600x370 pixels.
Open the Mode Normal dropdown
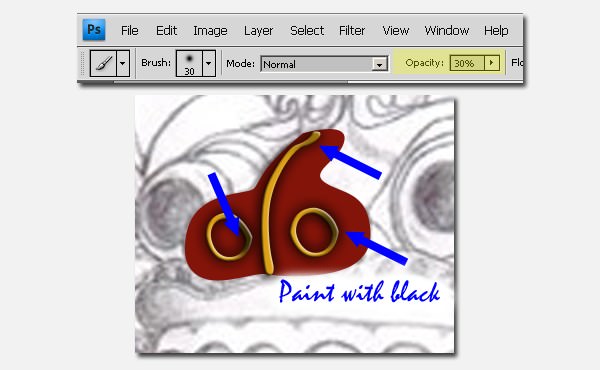click(324, 64)
